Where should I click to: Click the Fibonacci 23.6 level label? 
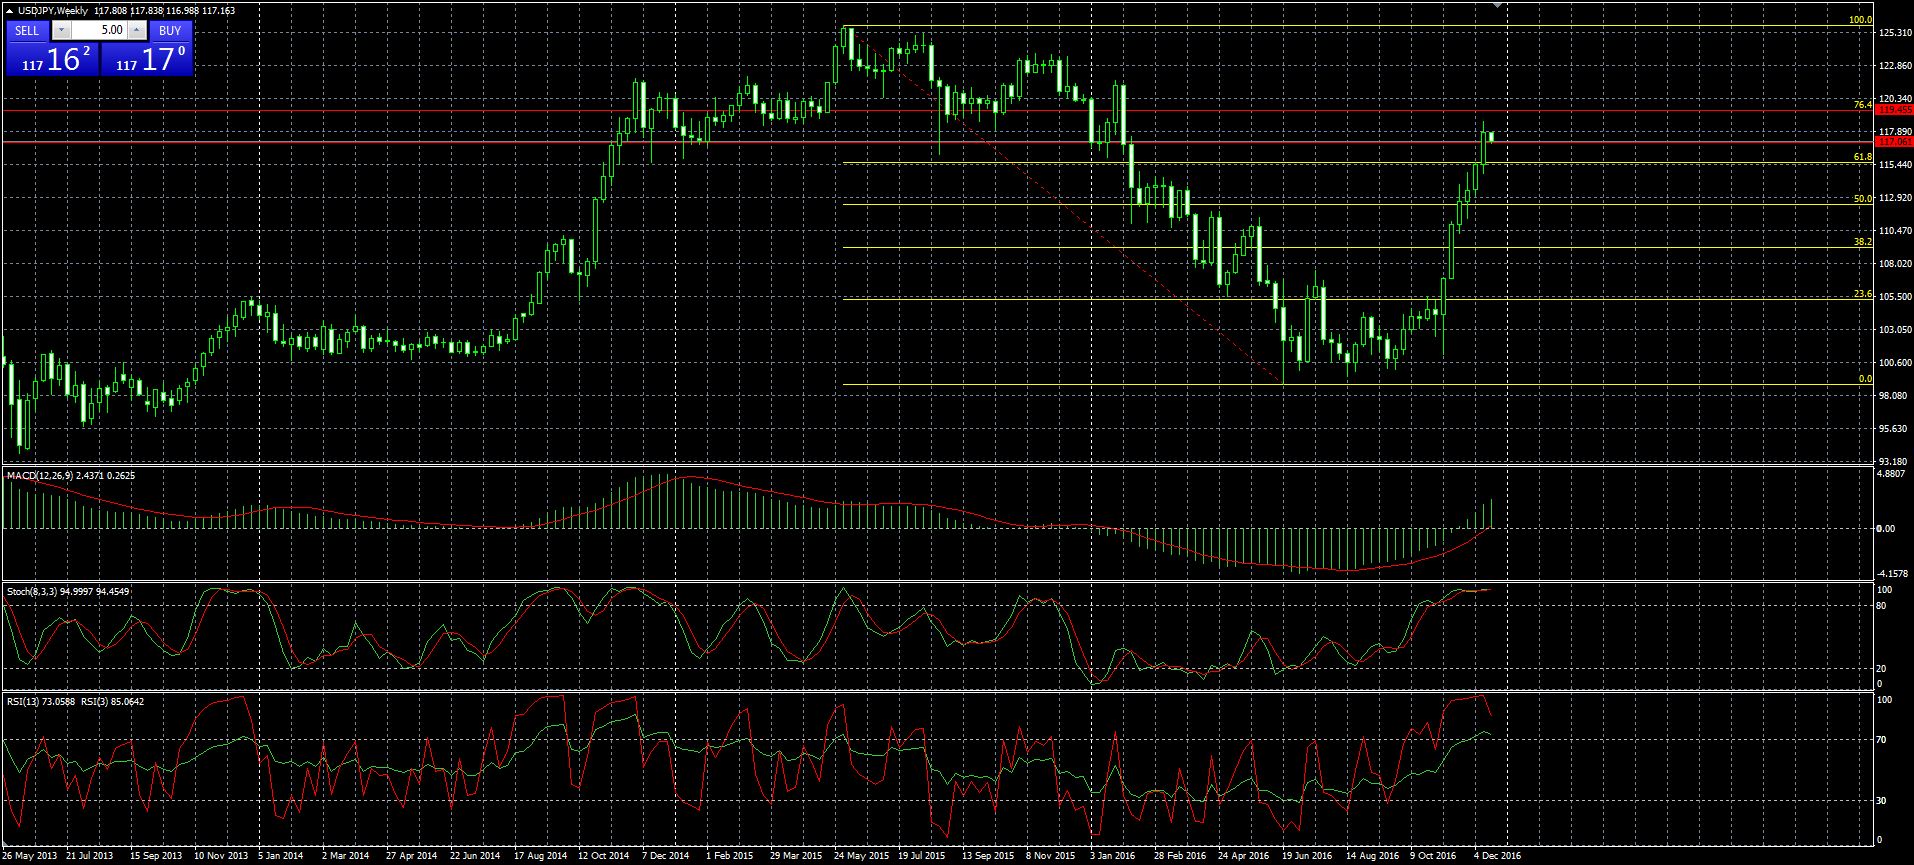(x=1862, y=294)
